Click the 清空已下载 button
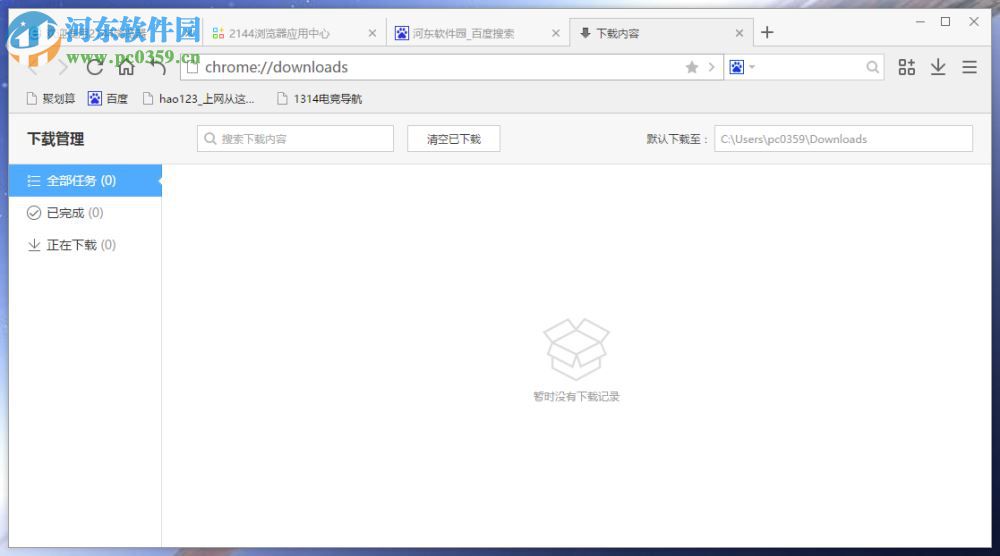Screen dimensions: 1000x556 click(453, 138)
